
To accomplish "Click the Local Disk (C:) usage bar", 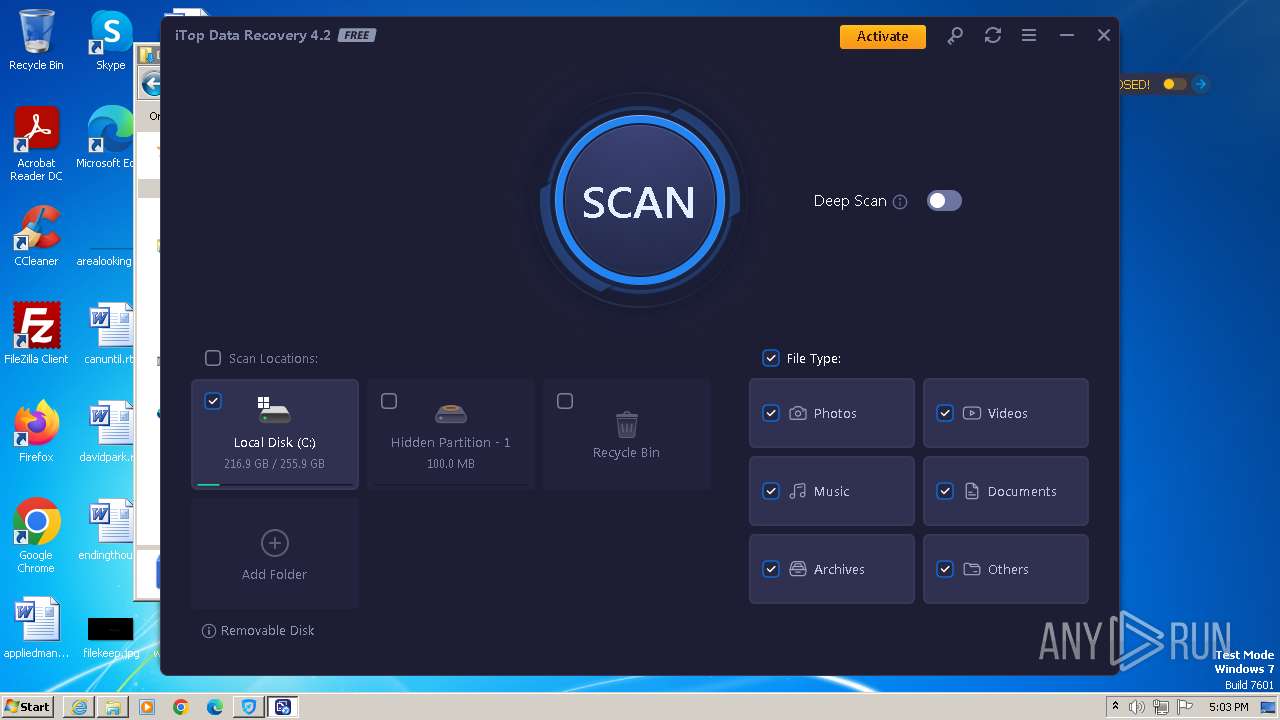I will (275, 484).
